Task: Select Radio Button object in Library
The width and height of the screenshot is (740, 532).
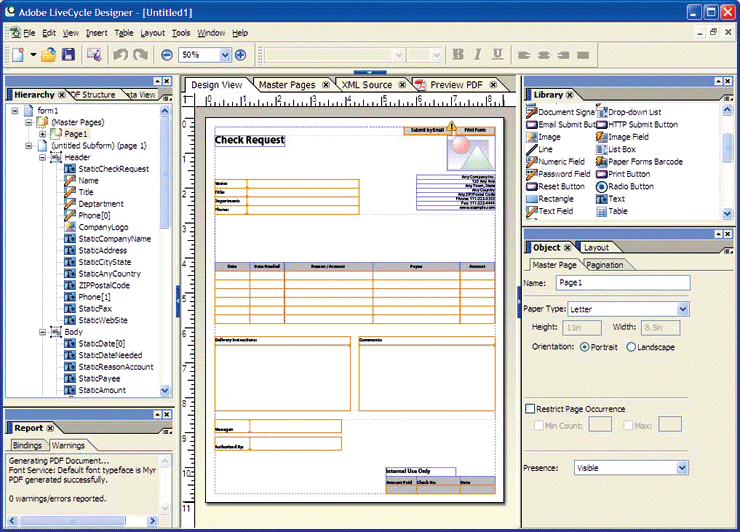Action: click(x=625, y=186)
